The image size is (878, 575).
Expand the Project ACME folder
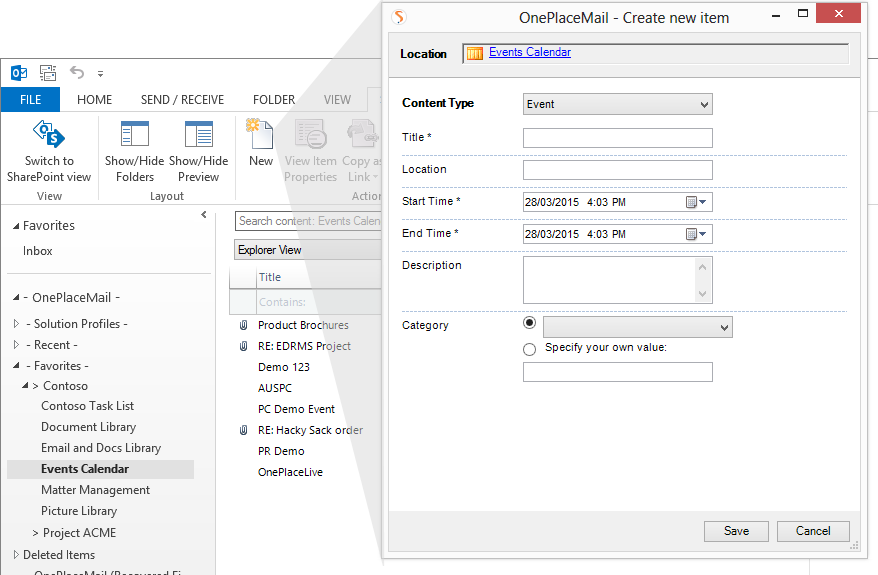tap(36, 533)
